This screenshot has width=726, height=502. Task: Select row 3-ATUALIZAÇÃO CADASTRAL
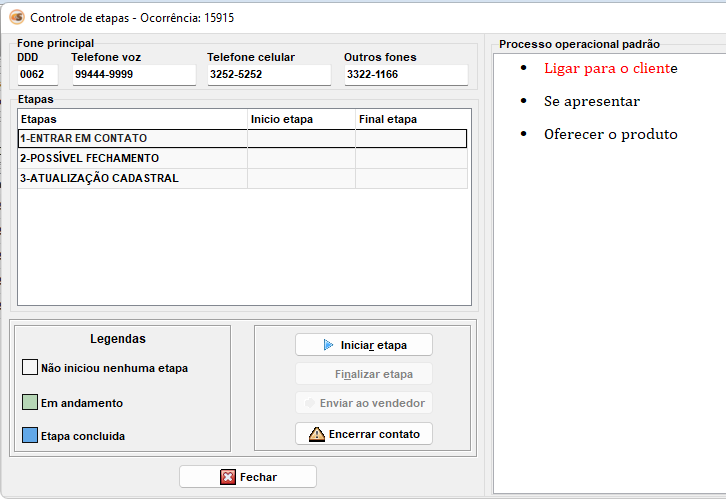pyautogui.click(x=132, y=179)
